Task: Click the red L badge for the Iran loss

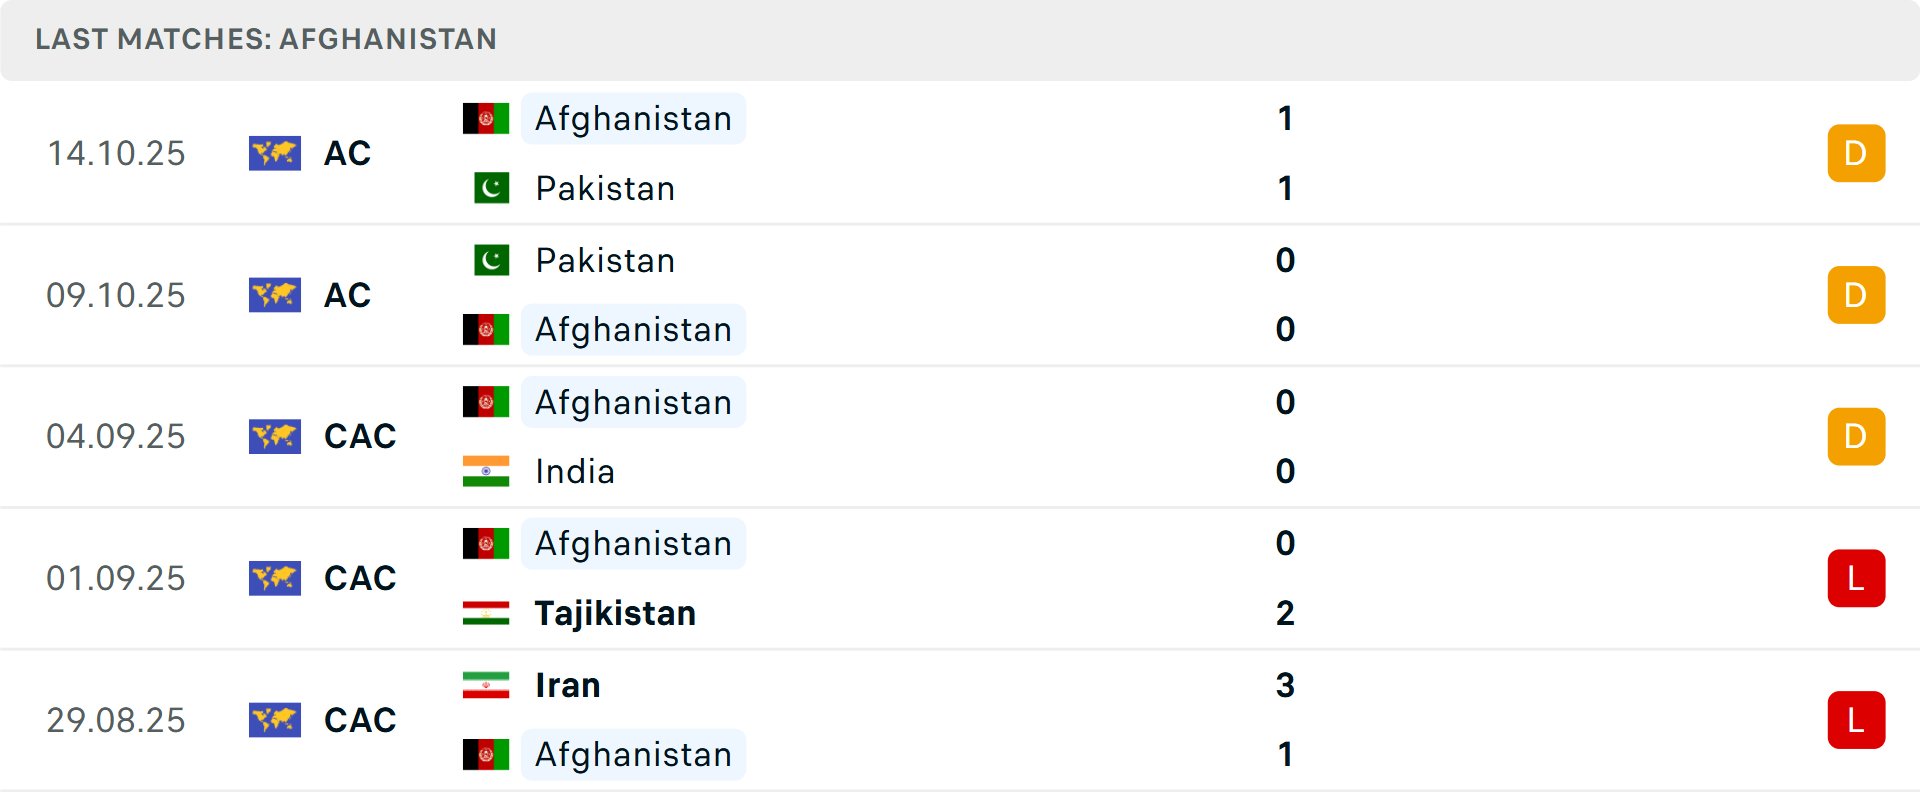Action: pyautogui.click(x=1856, y=720)
